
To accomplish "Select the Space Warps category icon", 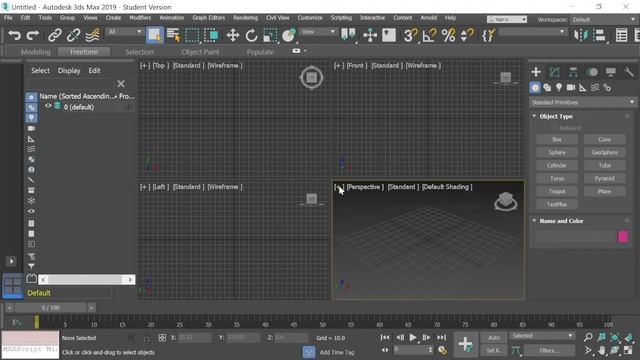I will pyautogui.click(x=595, y=88).
